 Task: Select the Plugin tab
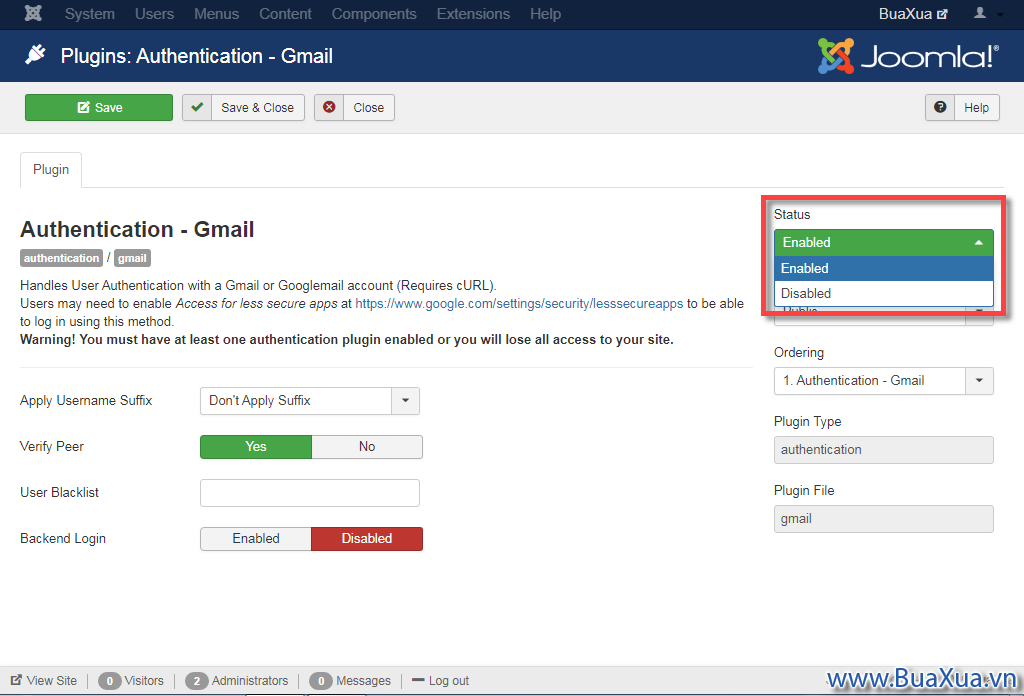[x=51, y=170]
